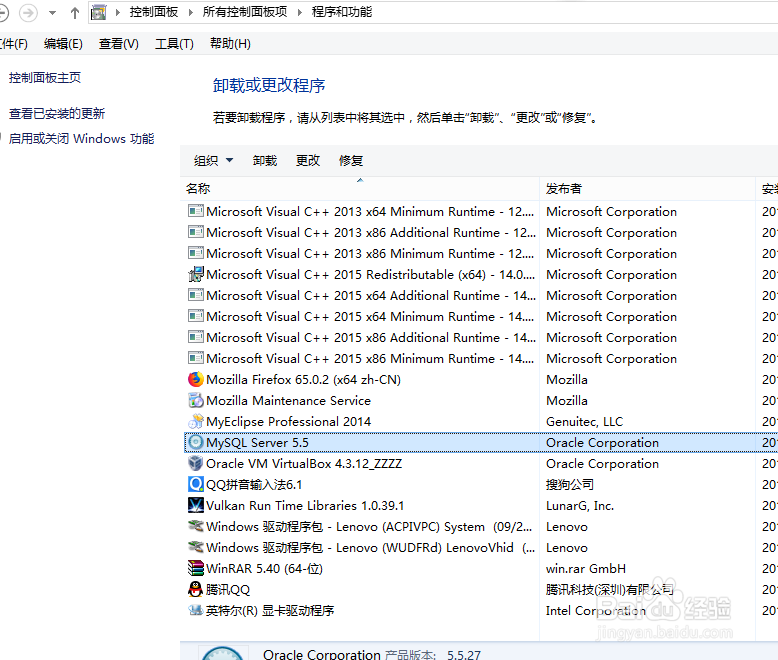Select 英特尔(R) 显卡驱动程序 entry
Image resolution: width=778 pixels, height=660 pixels.
click(x=270, y=610)
